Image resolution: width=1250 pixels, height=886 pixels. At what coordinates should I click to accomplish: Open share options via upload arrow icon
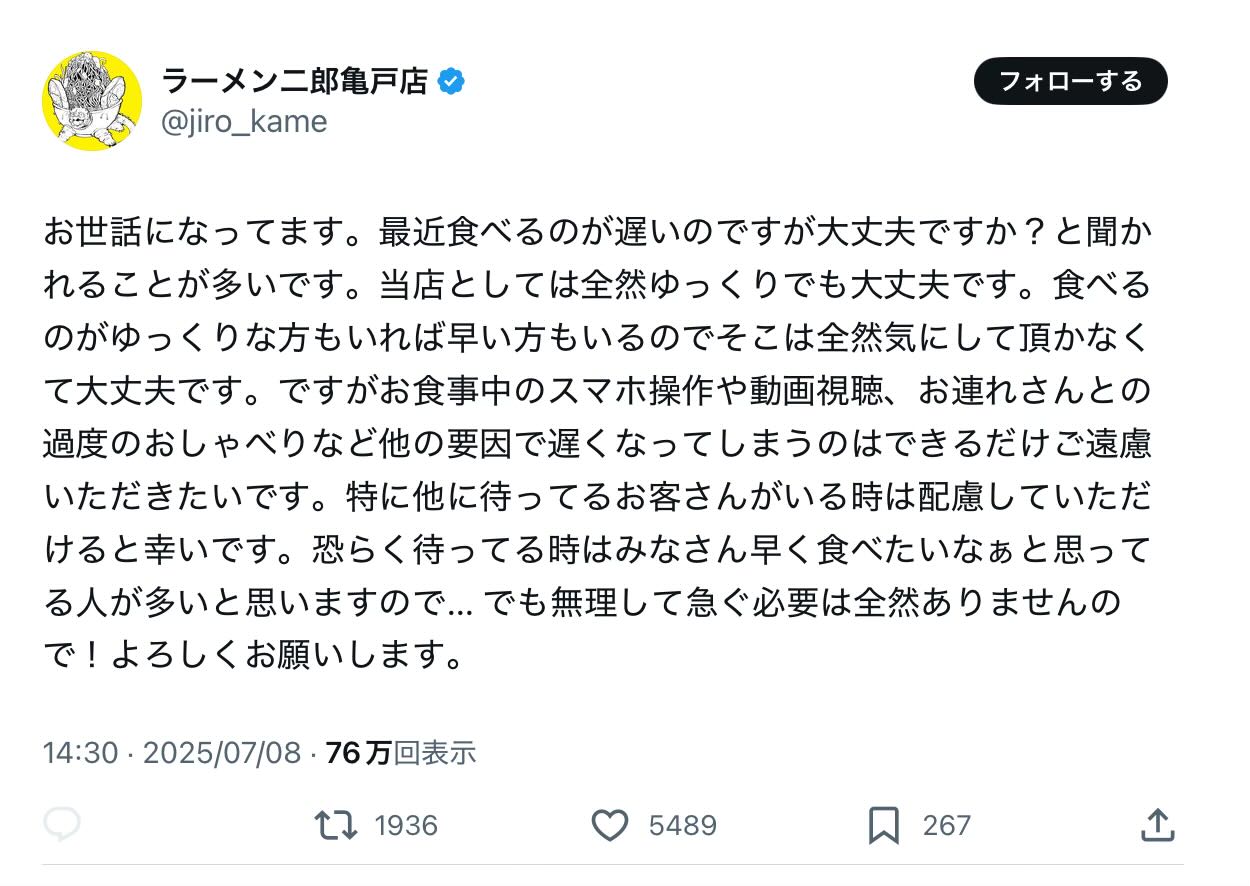click(1157, 824)
